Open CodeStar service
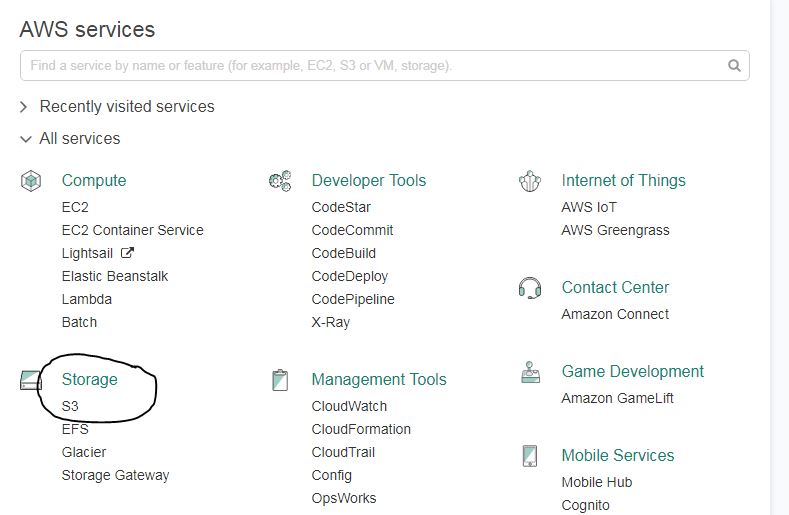Image resolution: width=789 pixels, height=515 pixels. [341, 207]
